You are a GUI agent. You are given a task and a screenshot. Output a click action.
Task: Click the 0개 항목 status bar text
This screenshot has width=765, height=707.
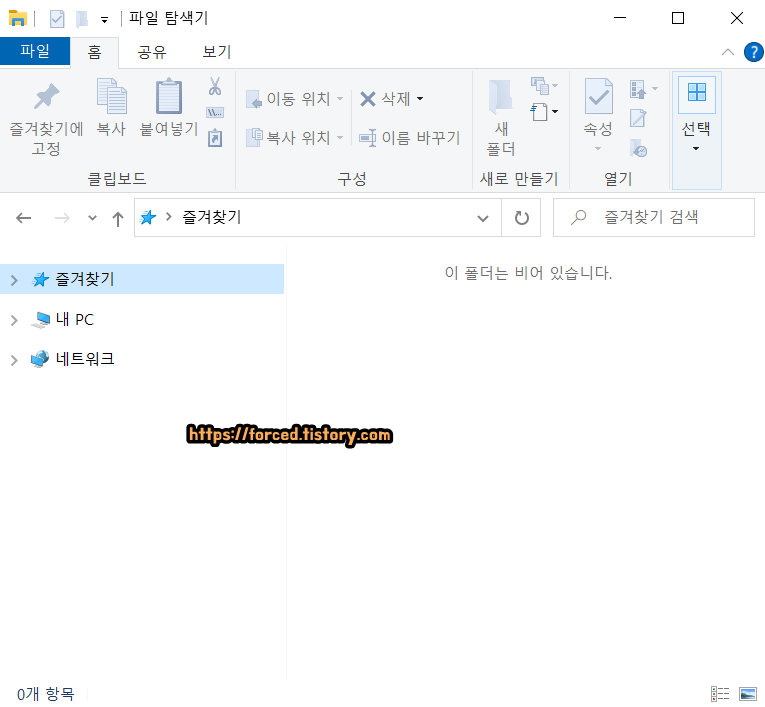(46, 693)
